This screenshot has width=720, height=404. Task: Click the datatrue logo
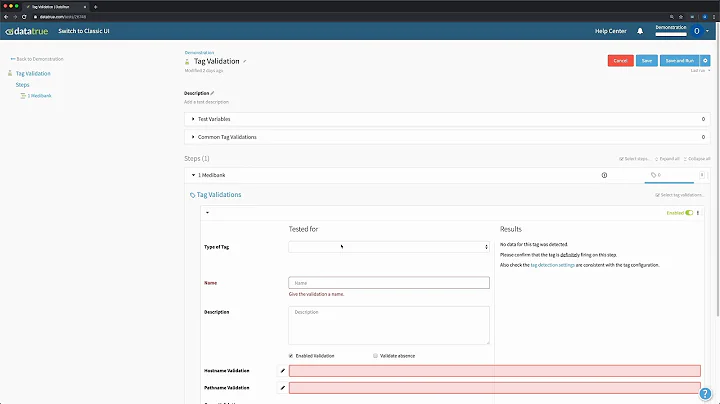point(27,31)
